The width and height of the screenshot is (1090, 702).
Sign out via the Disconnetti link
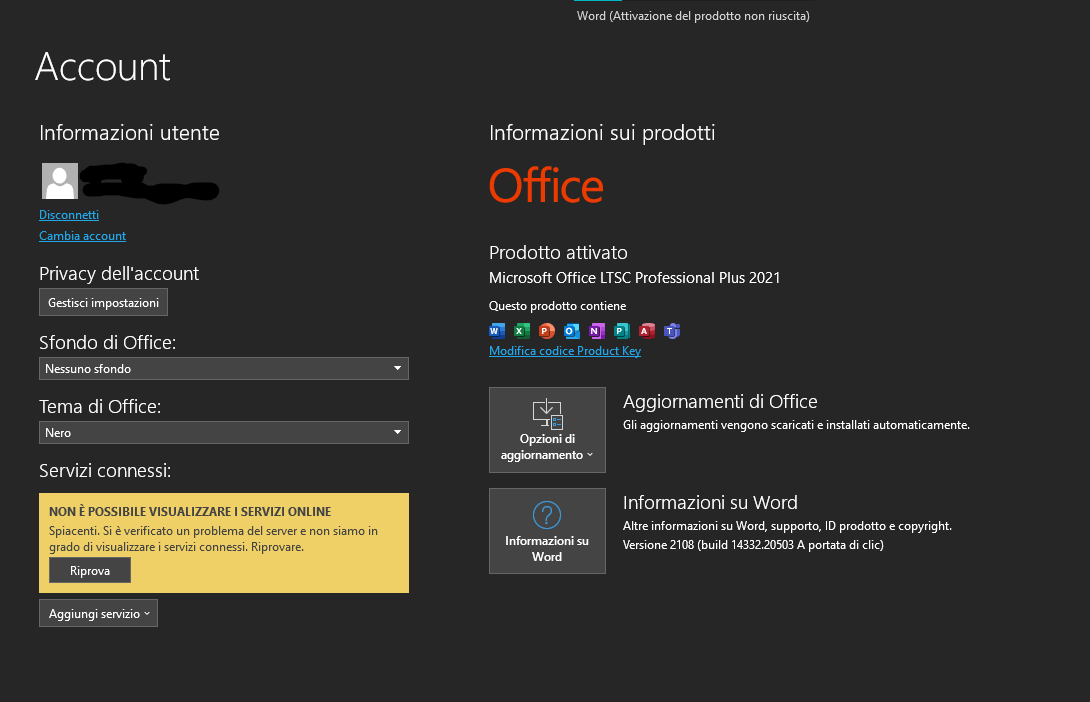click(x=69, y=215)
